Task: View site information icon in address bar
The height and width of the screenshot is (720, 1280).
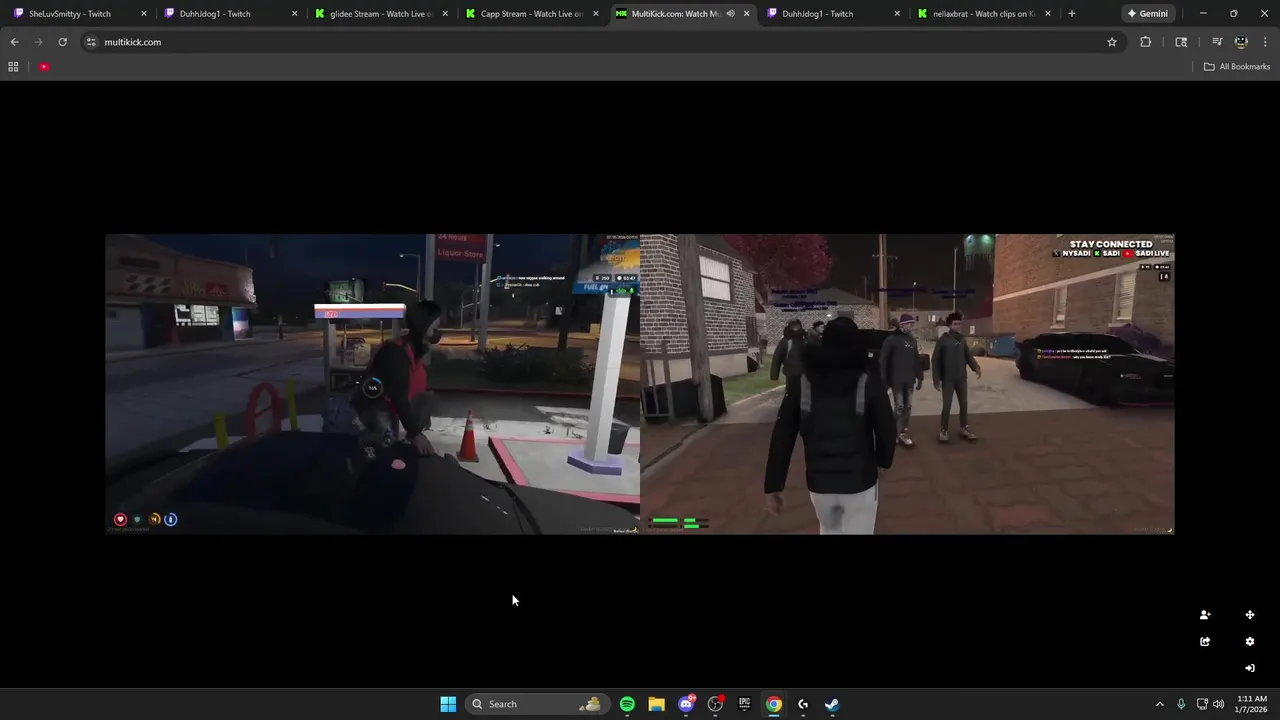Action: click(x=91, y=42)
